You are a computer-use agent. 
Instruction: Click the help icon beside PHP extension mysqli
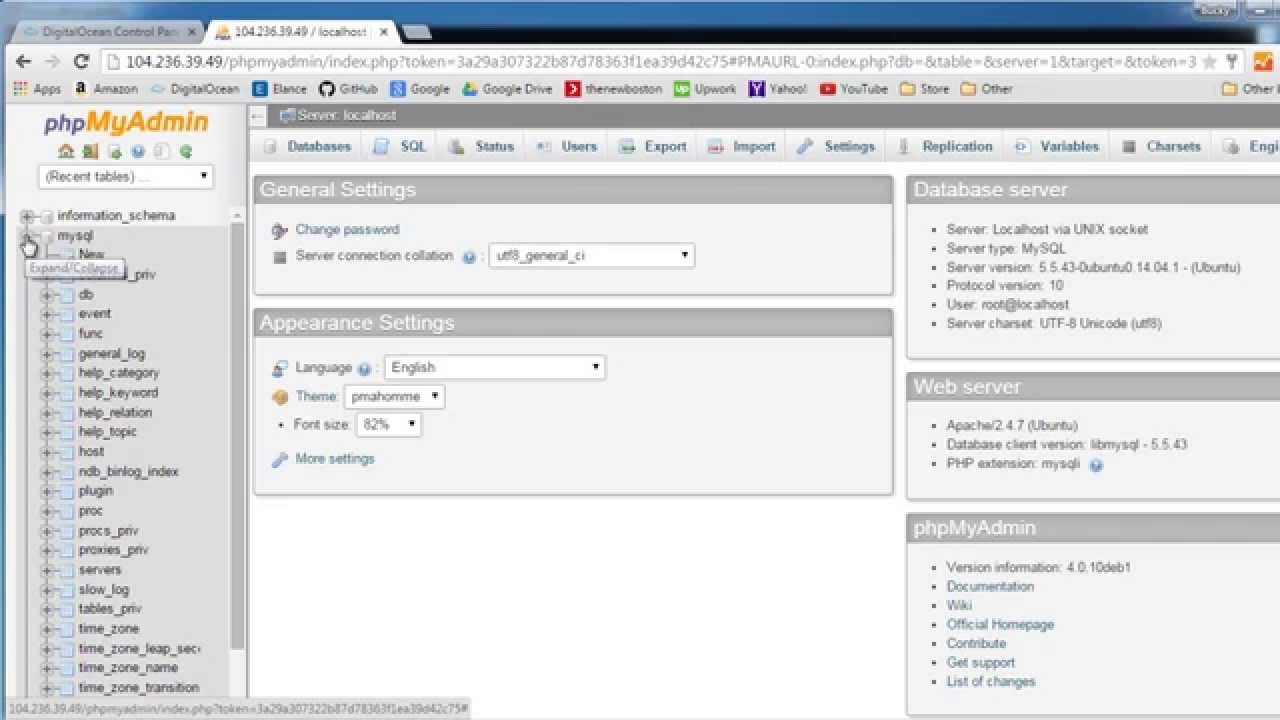pos(1096,465)
